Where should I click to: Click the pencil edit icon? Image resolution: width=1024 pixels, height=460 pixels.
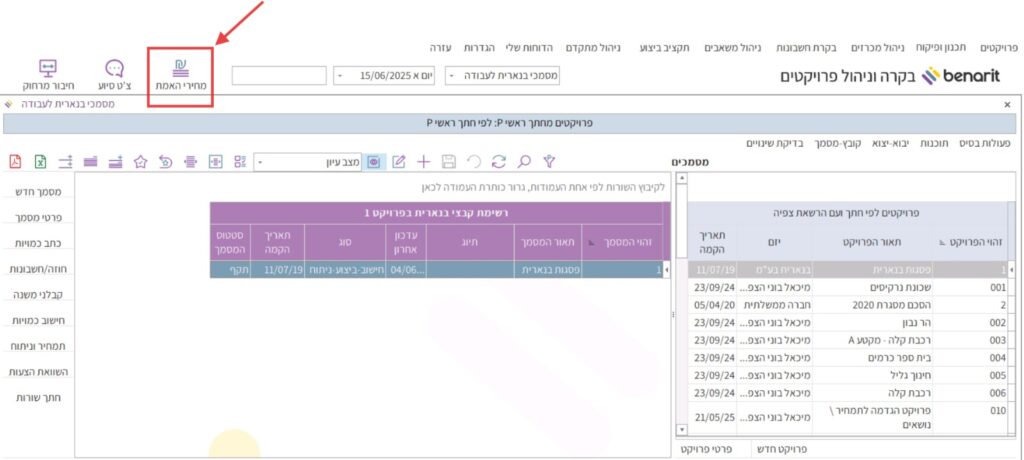pyautogui.click(x=398, y=161)
